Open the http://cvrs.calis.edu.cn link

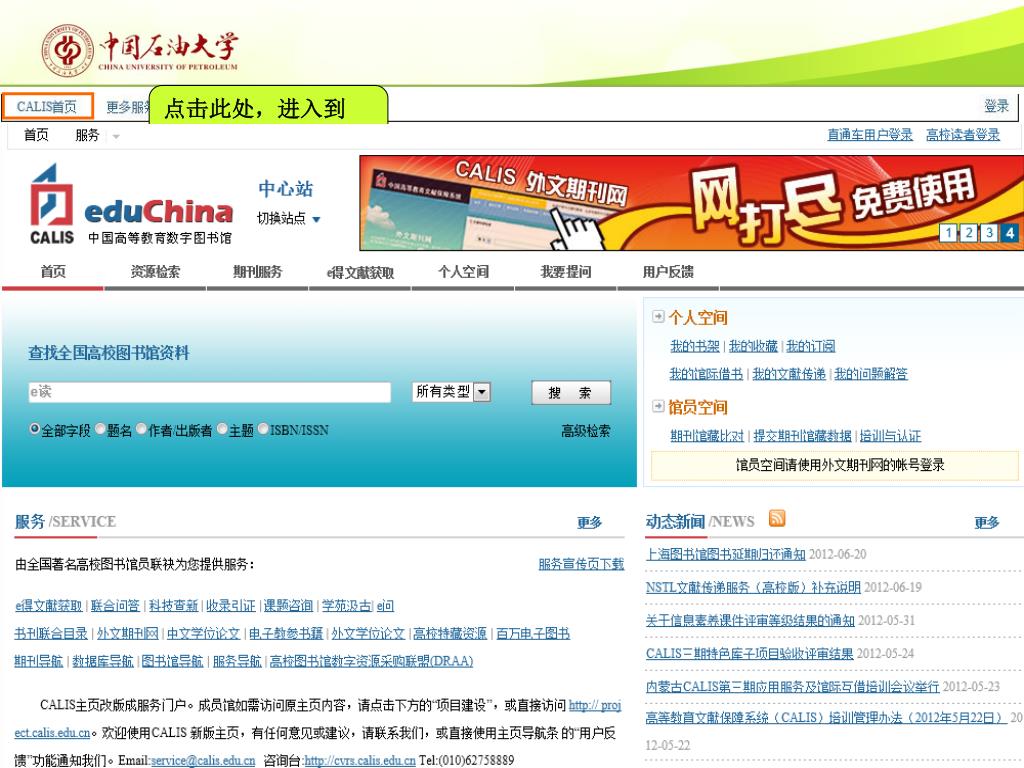360,760
